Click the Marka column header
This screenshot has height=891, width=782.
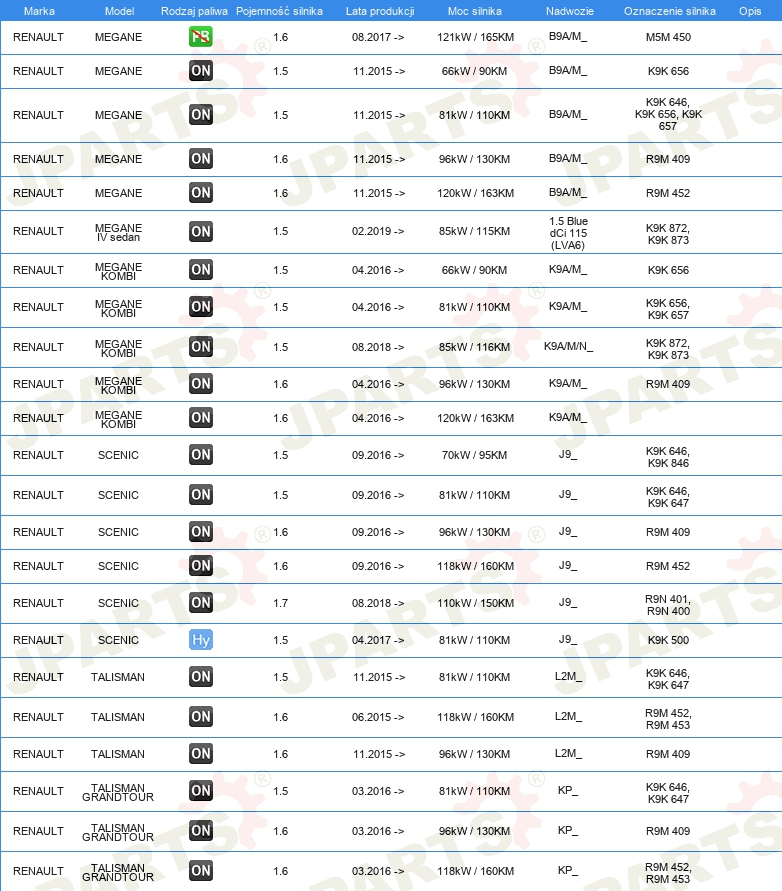[x=39, y=11]
